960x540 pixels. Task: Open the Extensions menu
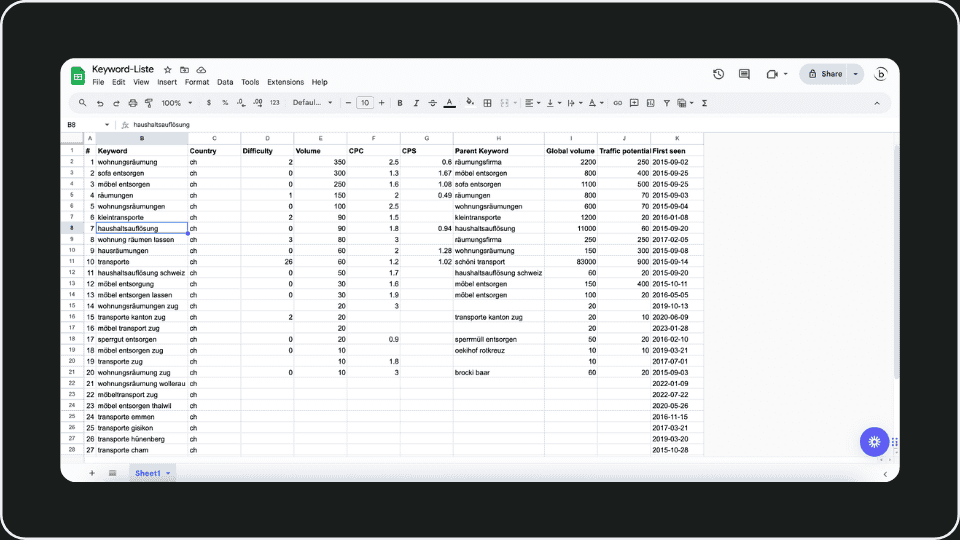pos(285,82)
